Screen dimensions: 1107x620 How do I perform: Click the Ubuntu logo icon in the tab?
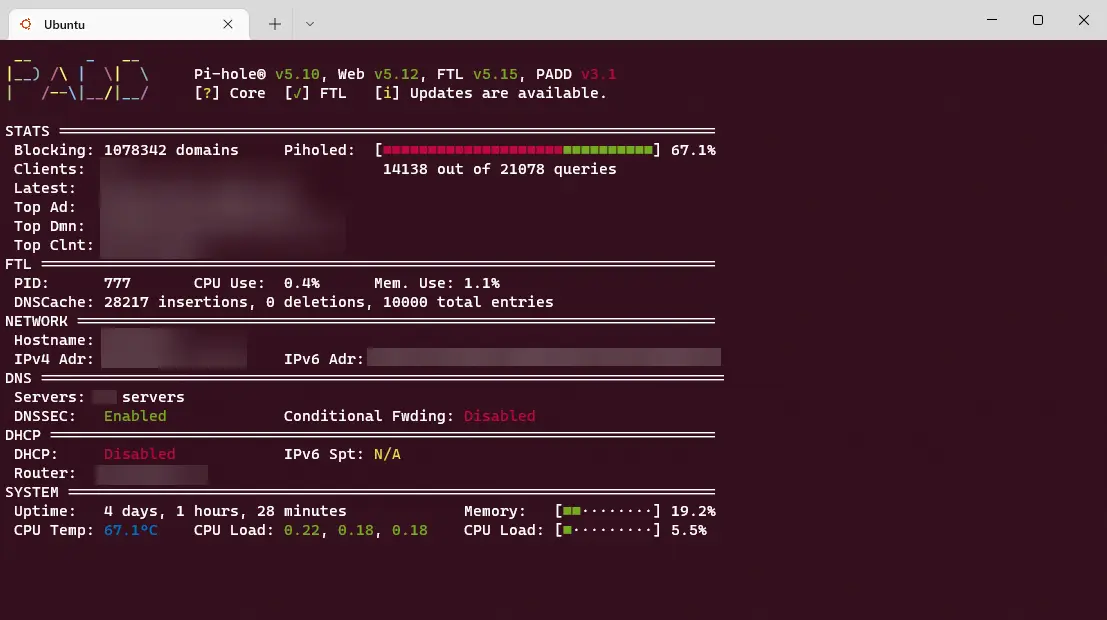pos(25,22)
